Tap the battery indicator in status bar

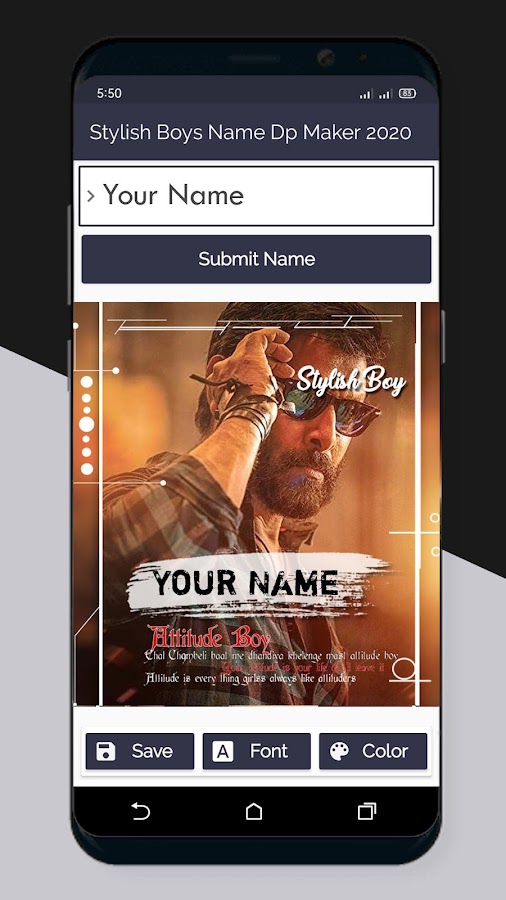tap(407, 94)
